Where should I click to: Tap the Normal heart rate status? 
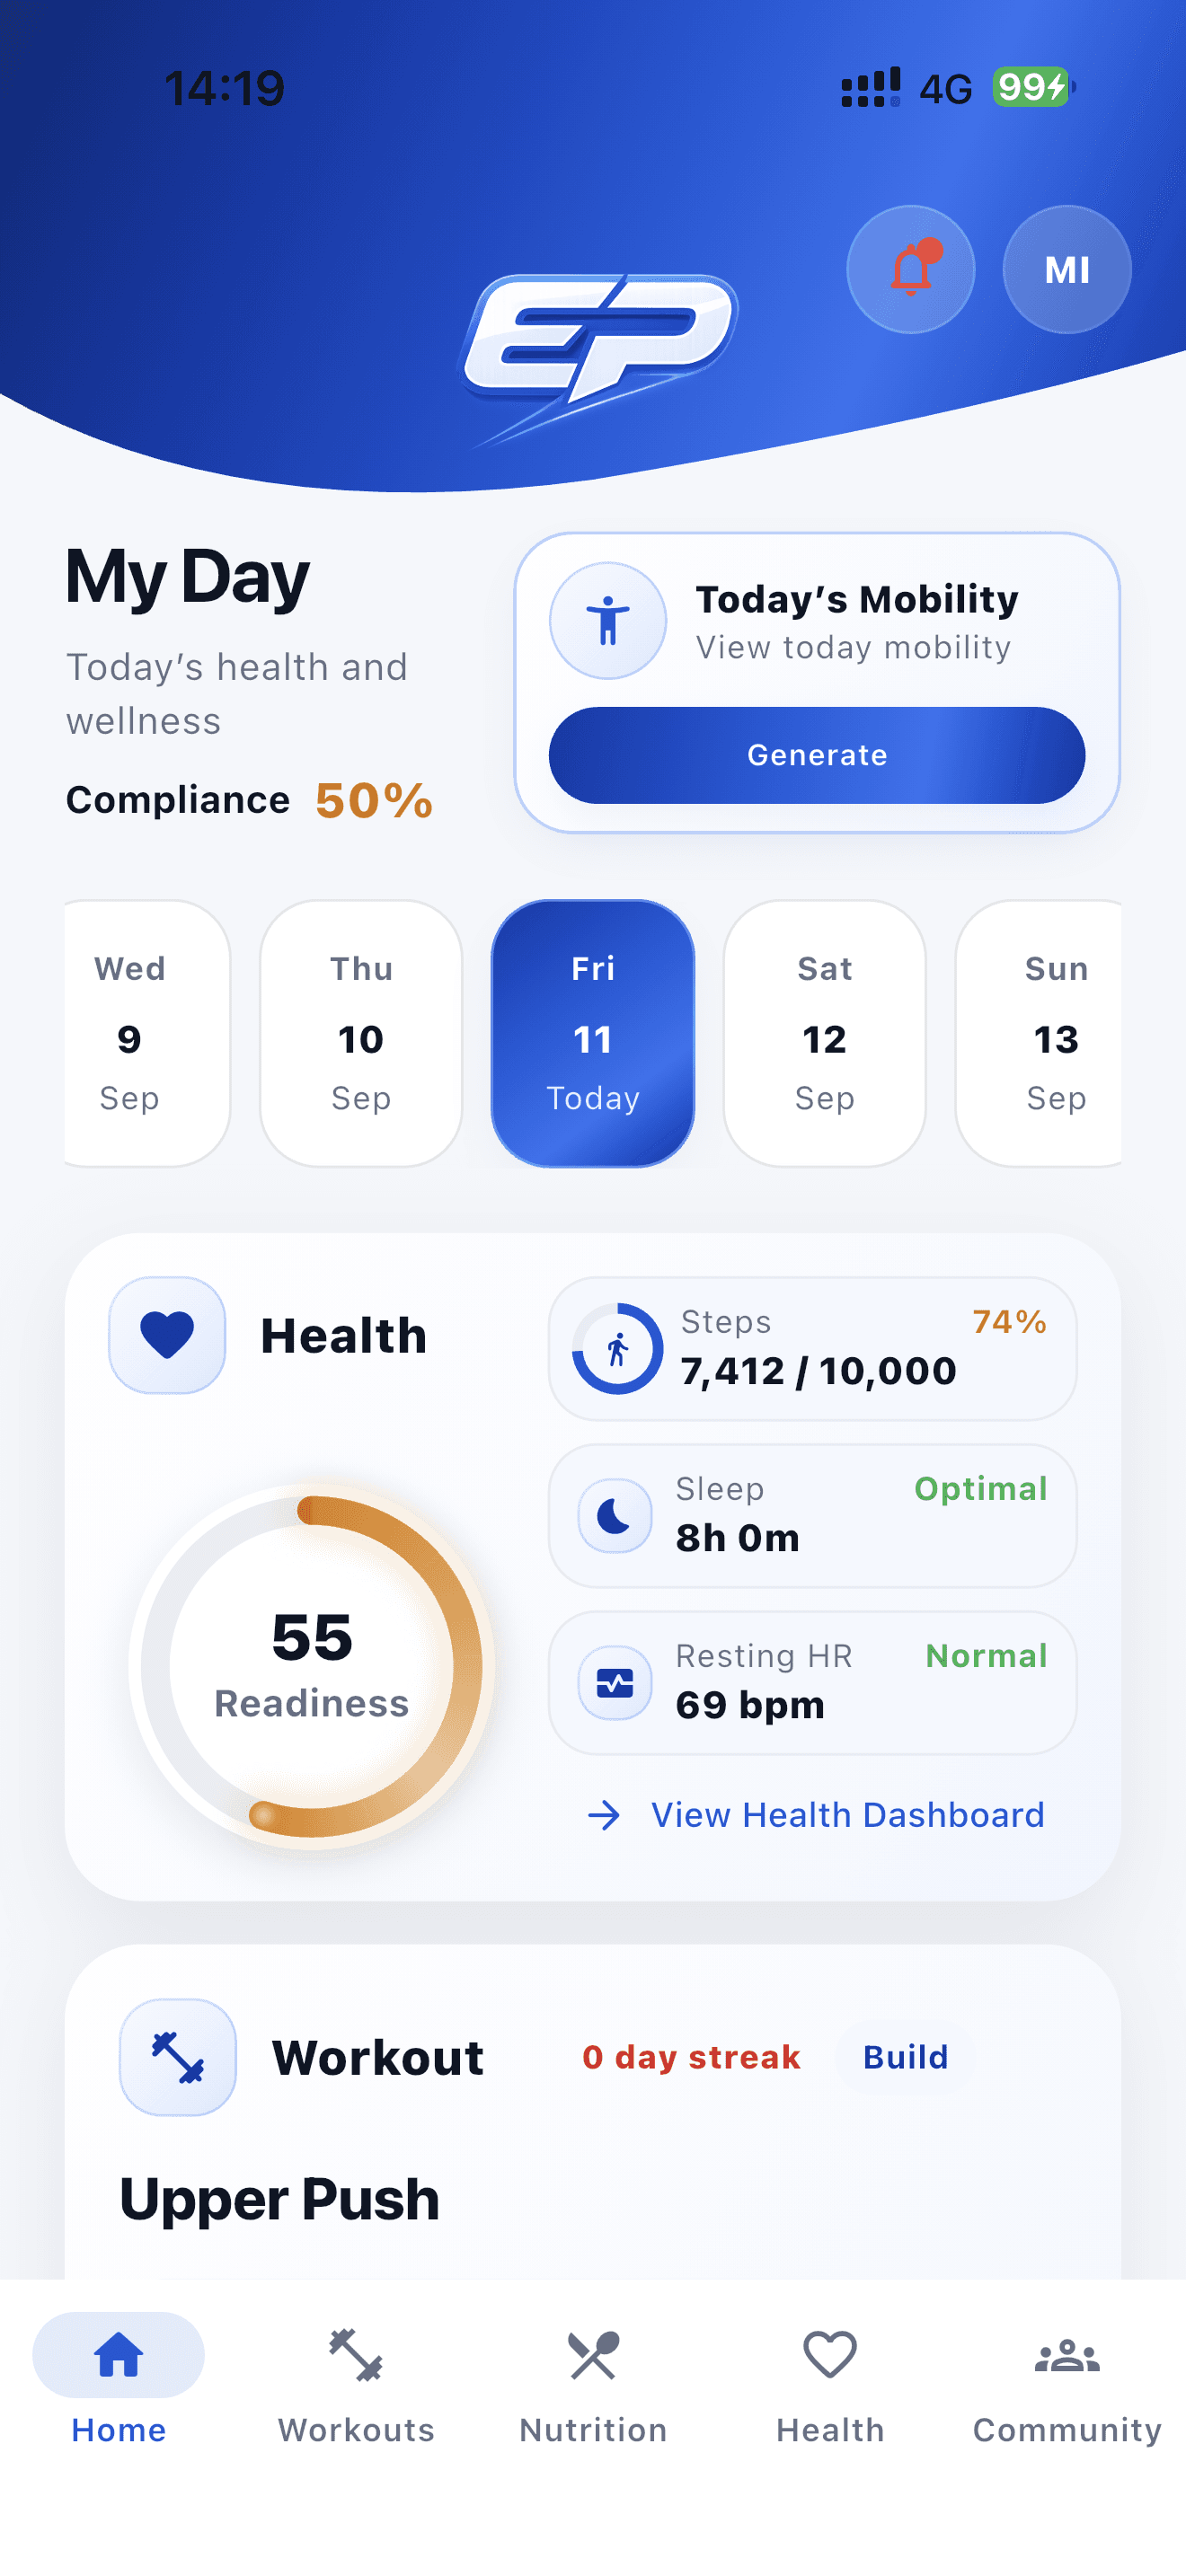986,1656
